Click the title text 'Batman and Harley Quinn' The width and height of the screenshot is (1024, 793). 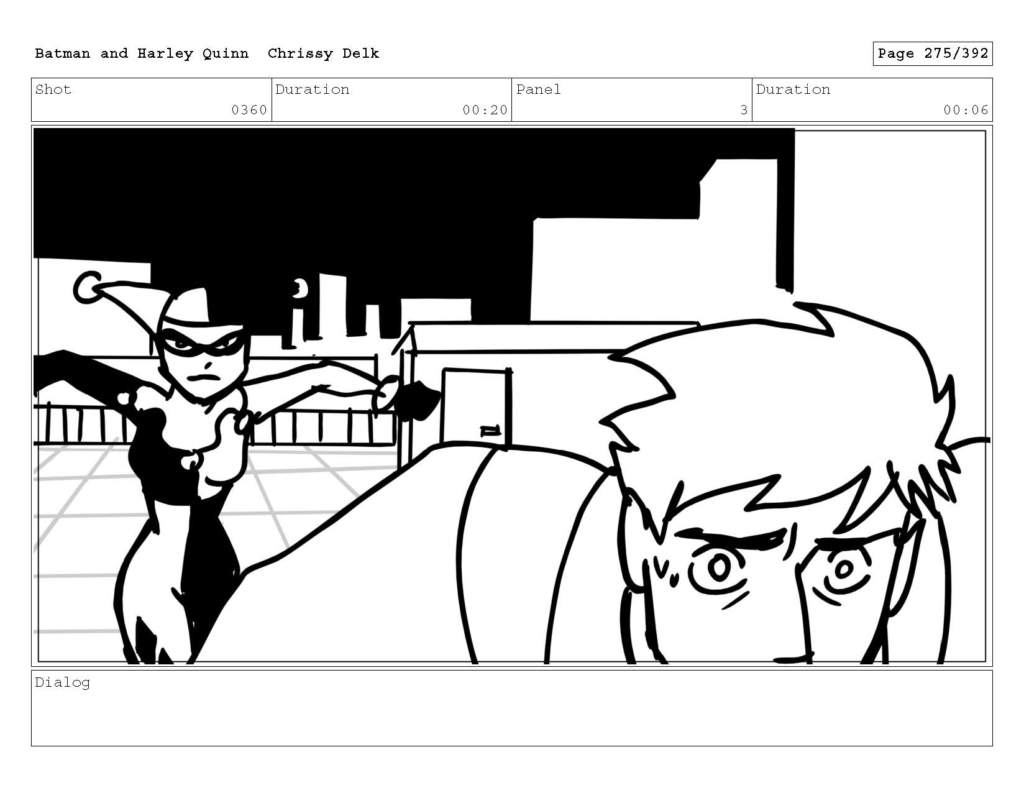[142, 54]
